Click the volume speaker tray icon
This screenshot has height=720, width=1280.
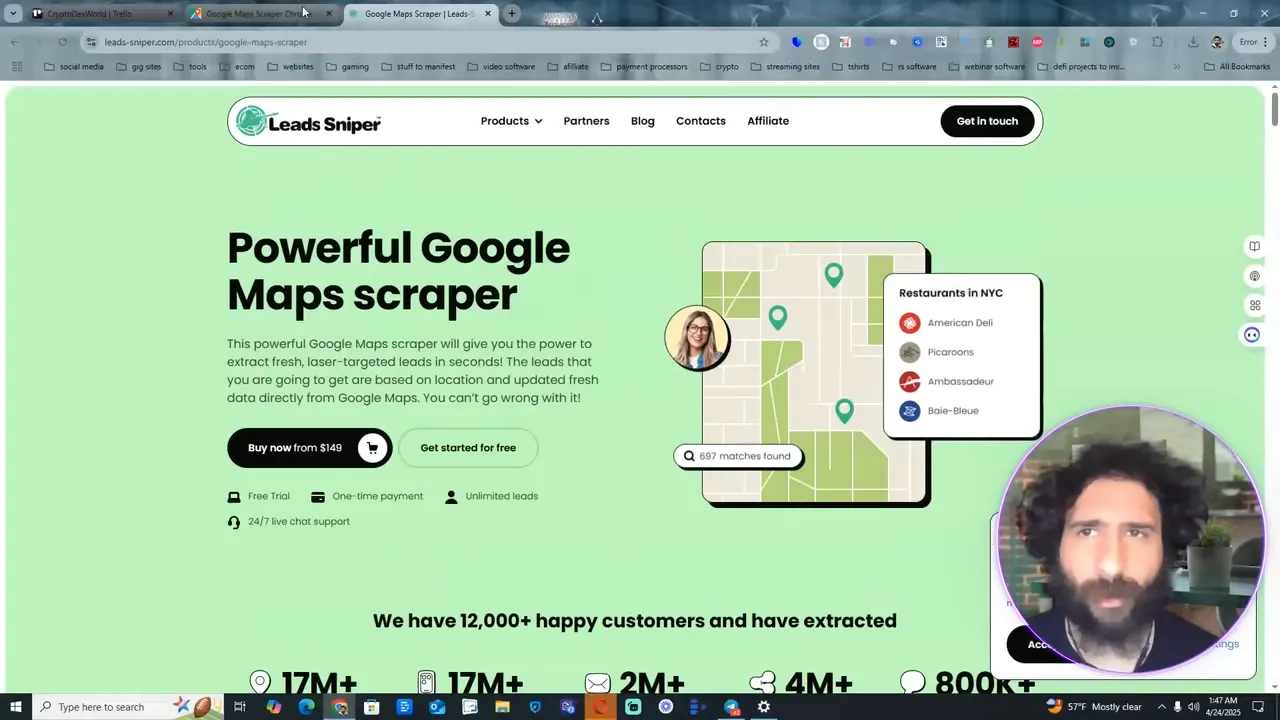(1193, 707)
